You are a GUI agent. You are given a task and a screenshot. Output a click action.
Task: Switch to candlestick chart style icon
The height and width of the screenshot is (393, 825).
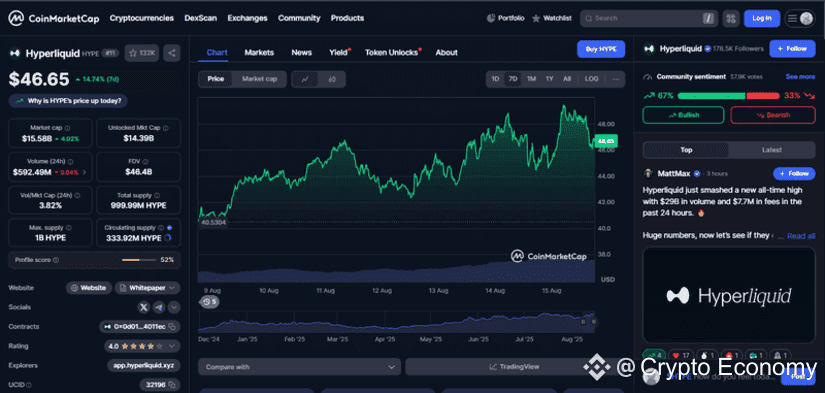pos(332,79)
